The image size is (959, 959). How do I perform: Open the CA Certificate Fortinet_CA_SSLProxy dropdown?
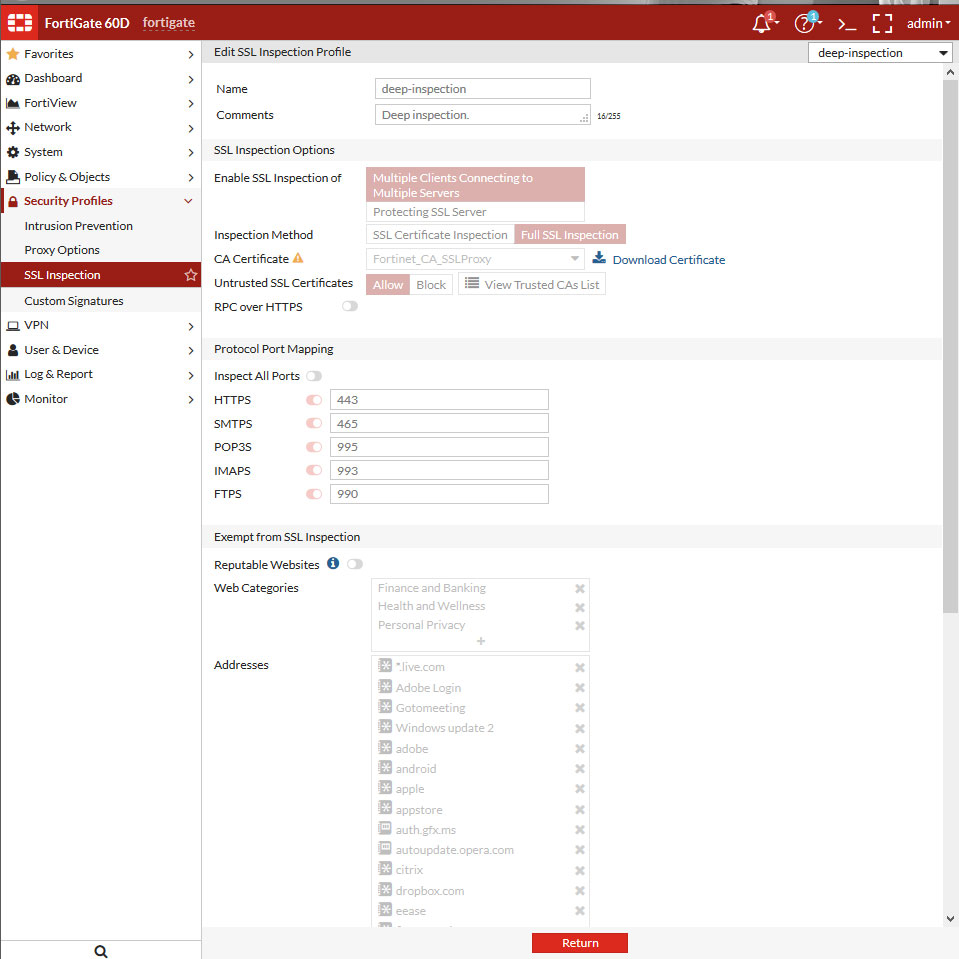point(475,259)
